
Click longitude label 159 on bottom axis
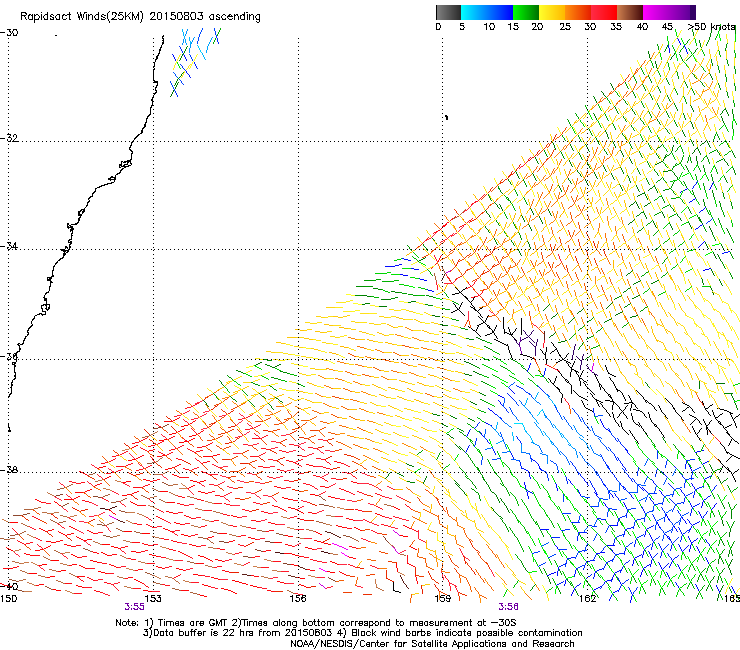point(443,599)
